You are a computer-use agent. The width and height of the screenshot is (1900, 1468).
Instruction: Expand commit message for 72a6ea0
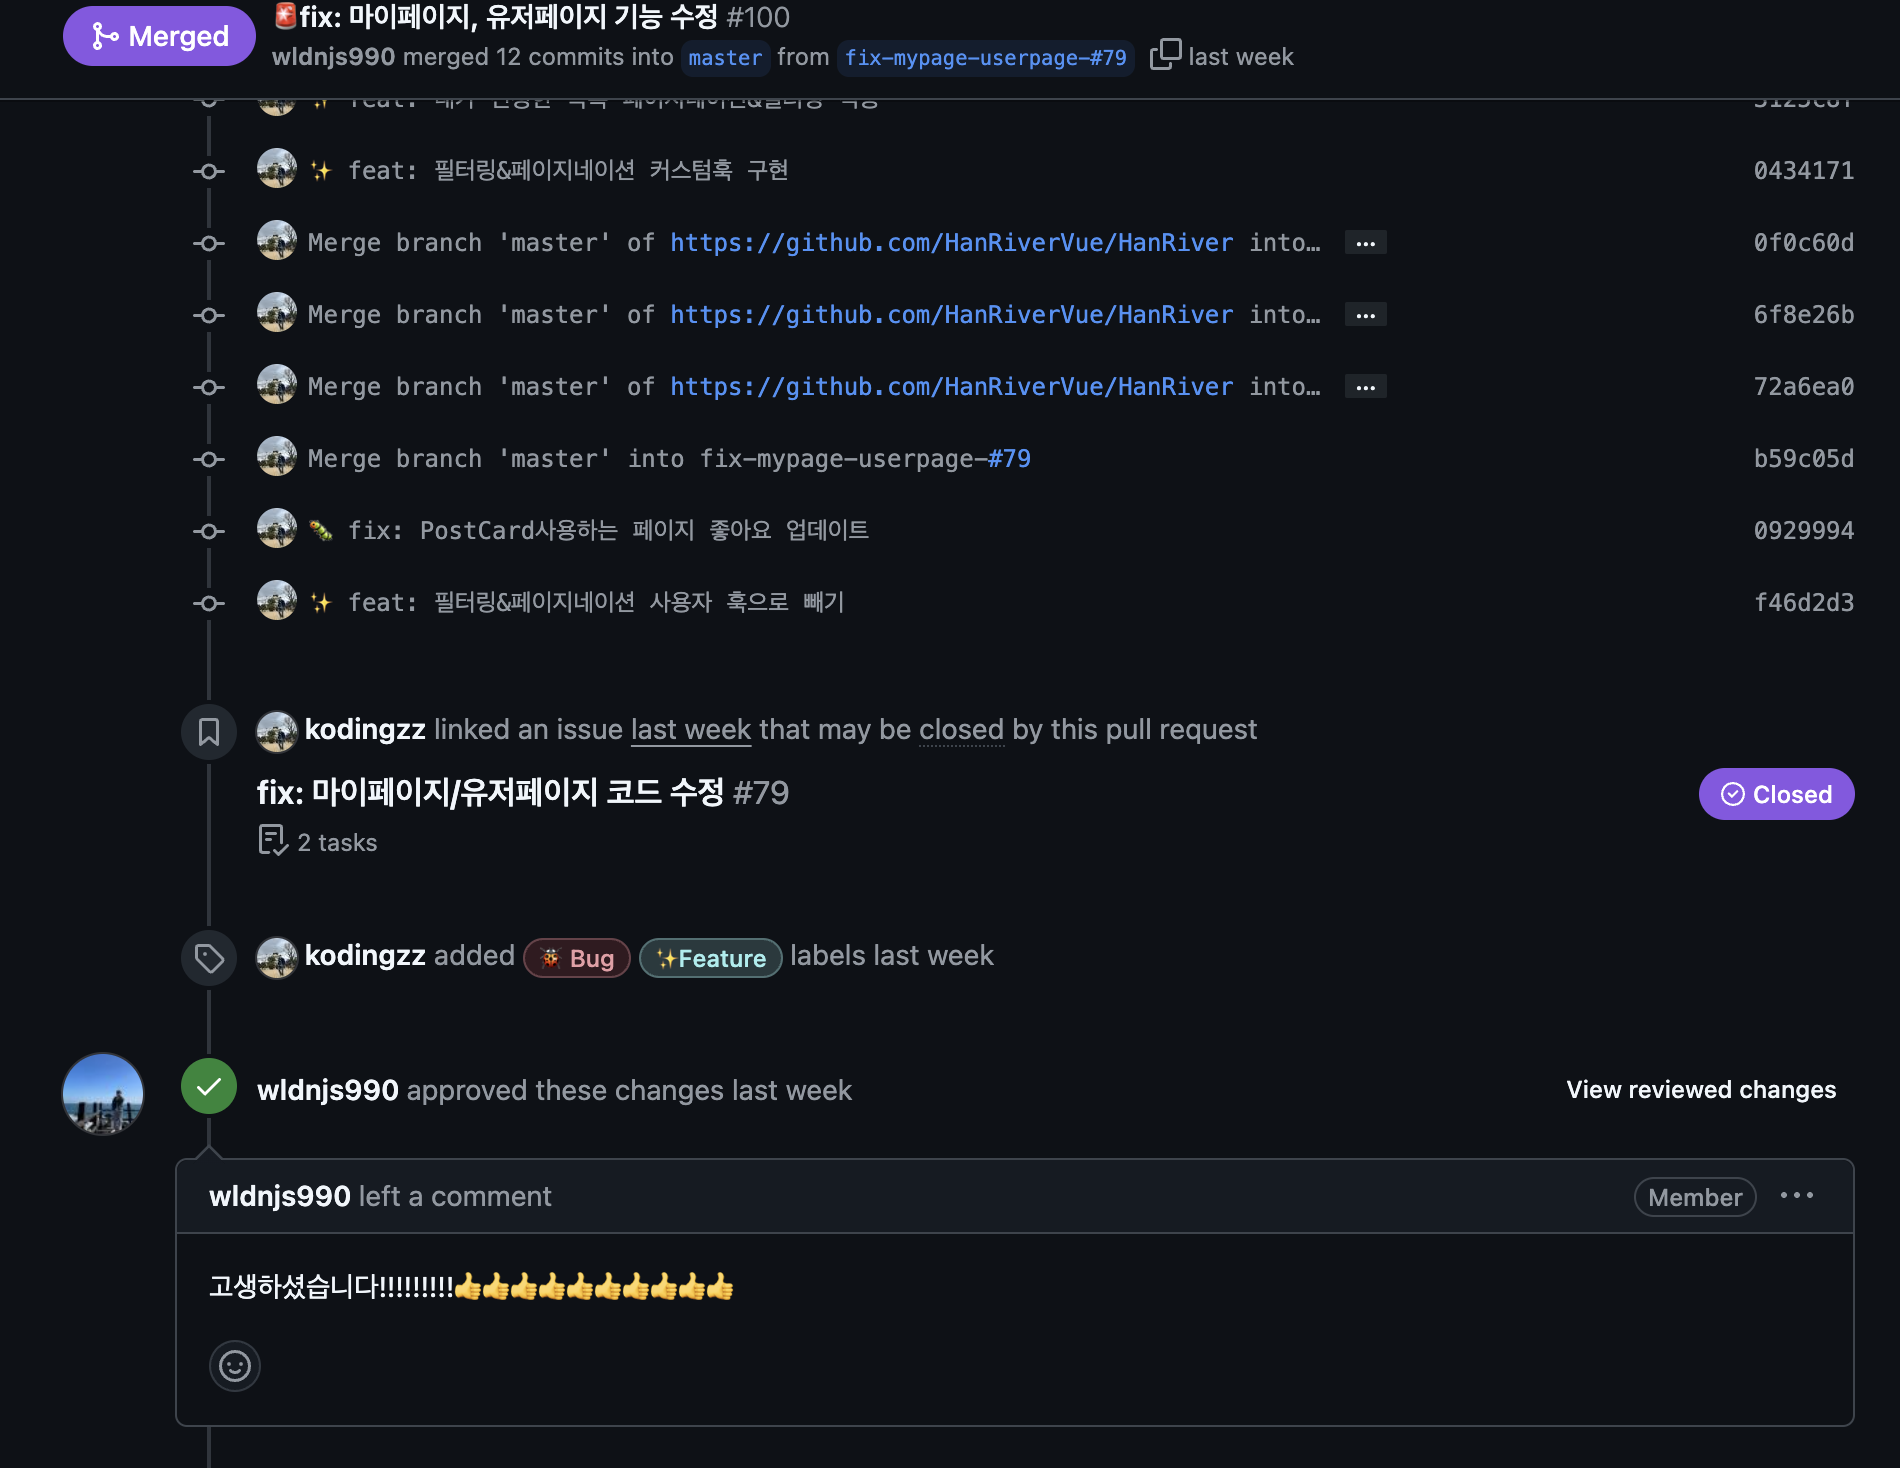(x=1365, y=387)
